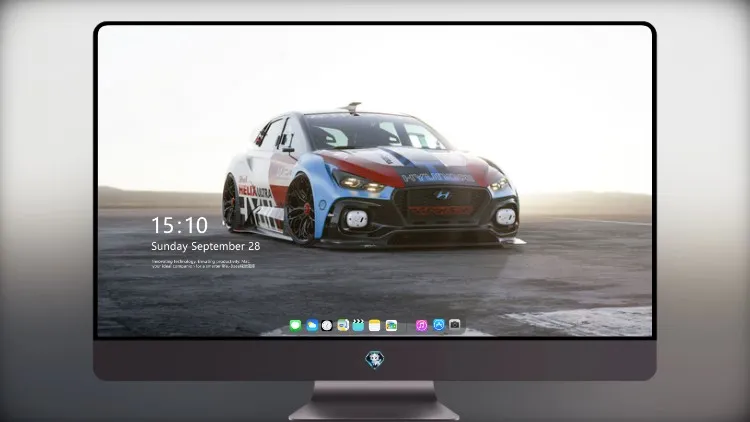Click the logo badge on monitor chin

375,359
